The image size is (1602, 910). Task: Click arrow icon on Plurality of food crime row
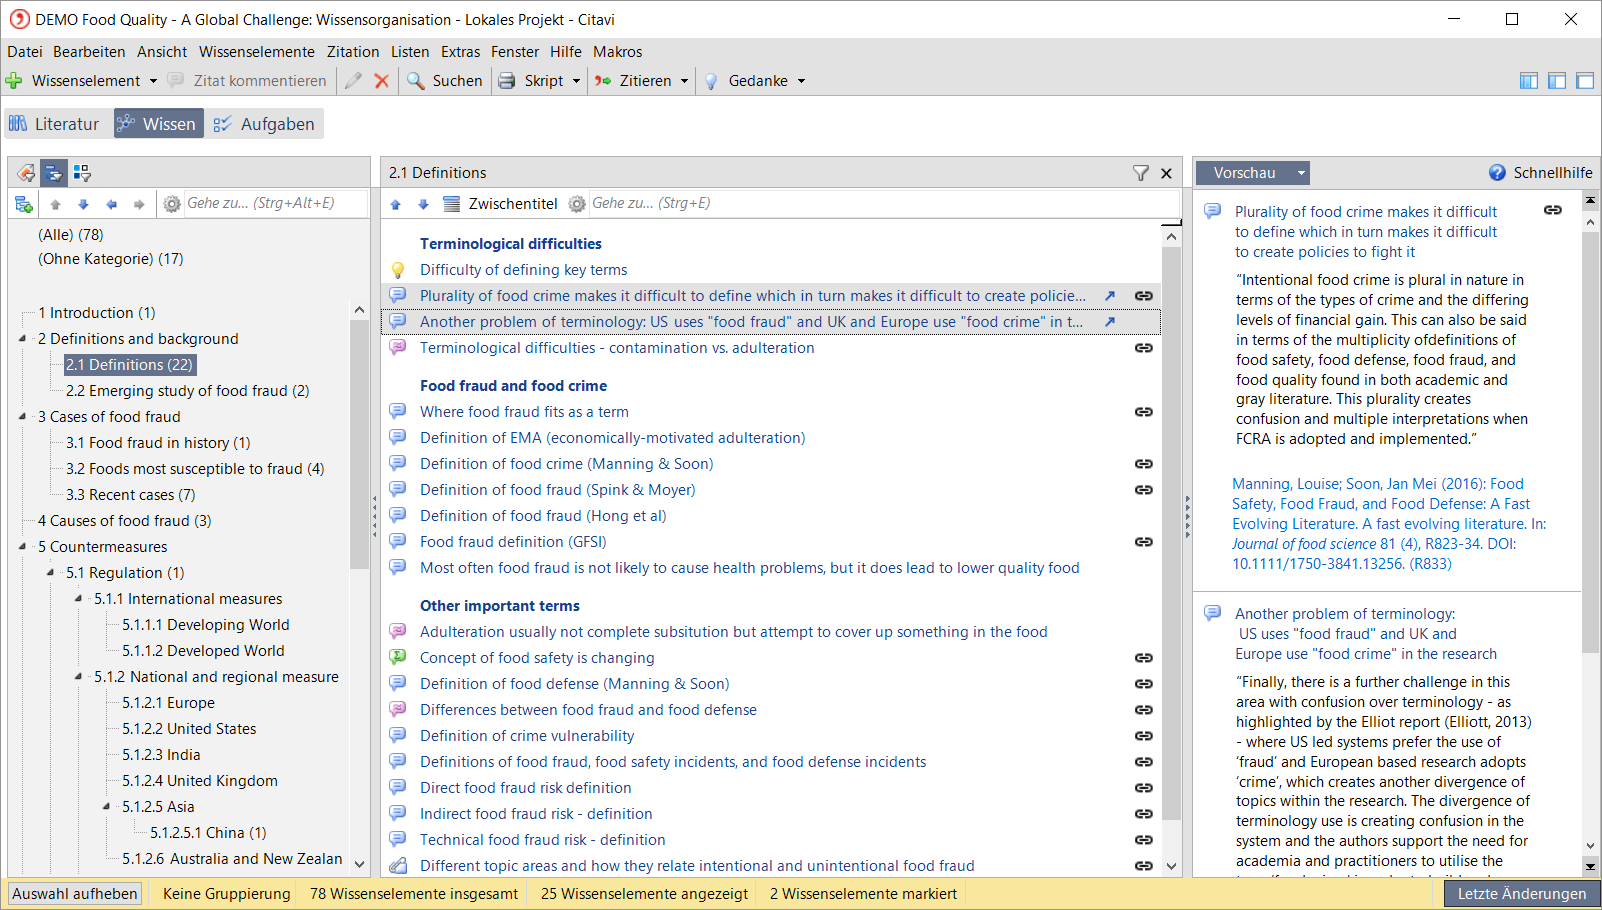[1110, 296]
